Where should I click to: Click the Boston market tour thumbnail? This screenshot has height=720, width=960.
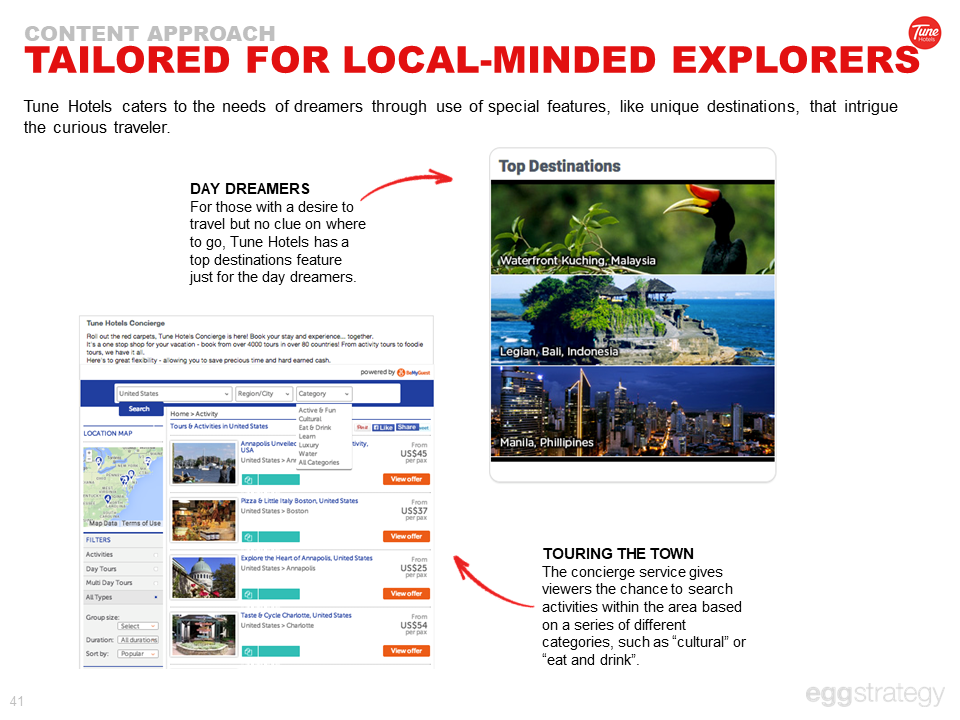[203, 520]
